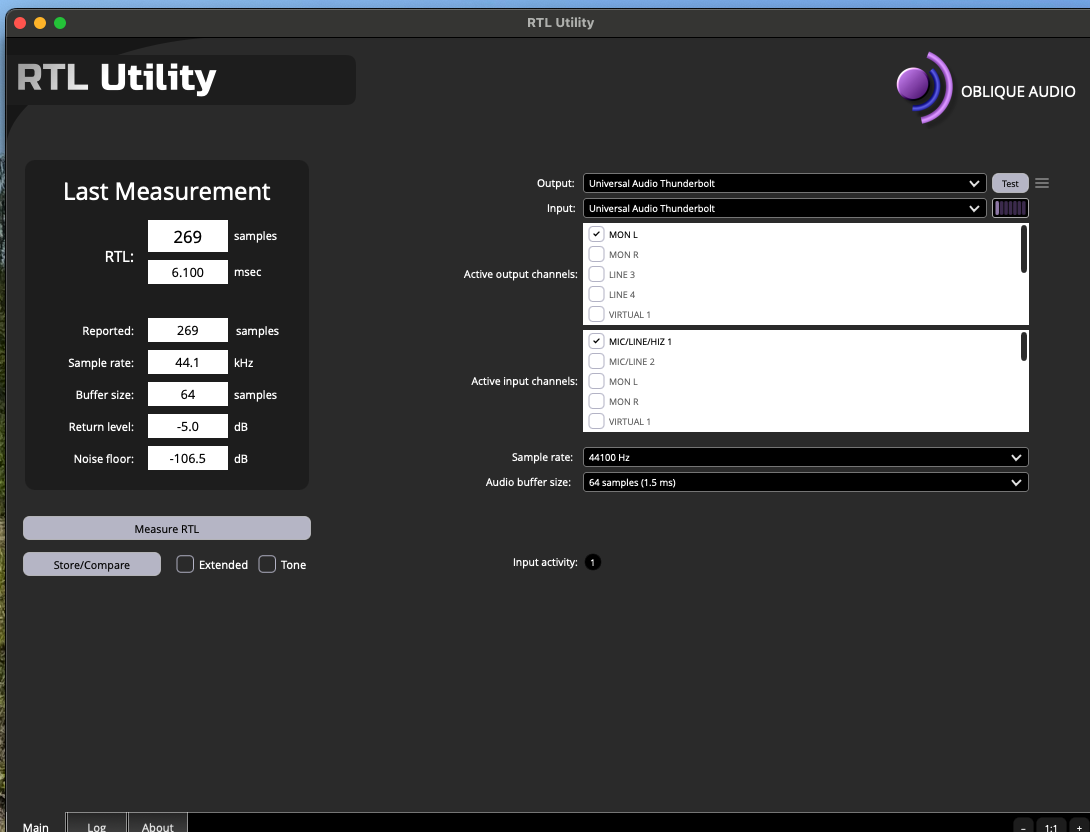The height and width of the screenshot is (832, 1090).
Task: Expand the Sample rate 44100 Hz dropdown
Action: pos(806,457)
